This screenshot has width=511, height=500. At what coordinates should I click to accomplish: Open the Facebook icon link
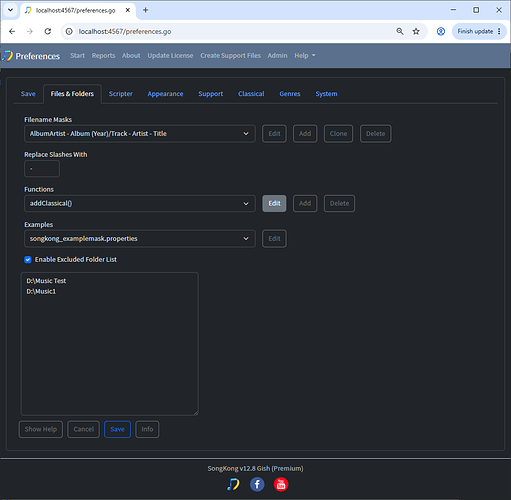257,484
